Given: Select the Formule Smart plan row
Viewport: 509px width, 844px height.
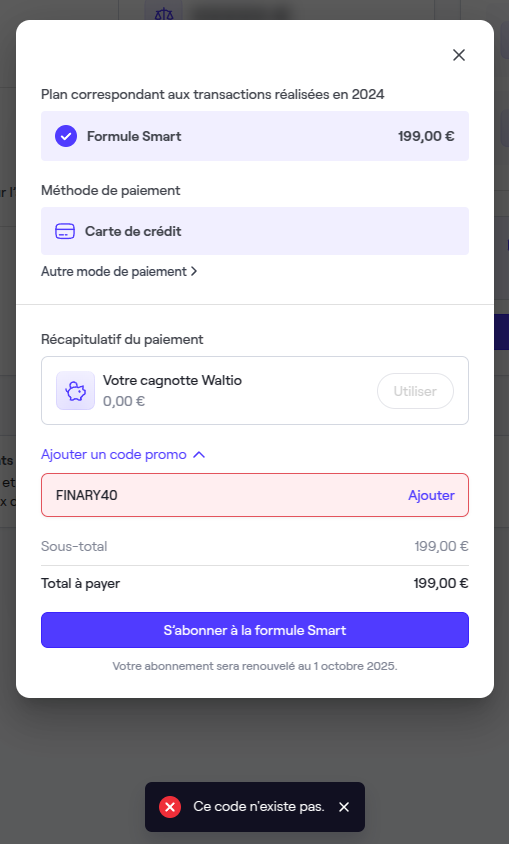Looking at the screenshot, I should click(x=254, y=136).
